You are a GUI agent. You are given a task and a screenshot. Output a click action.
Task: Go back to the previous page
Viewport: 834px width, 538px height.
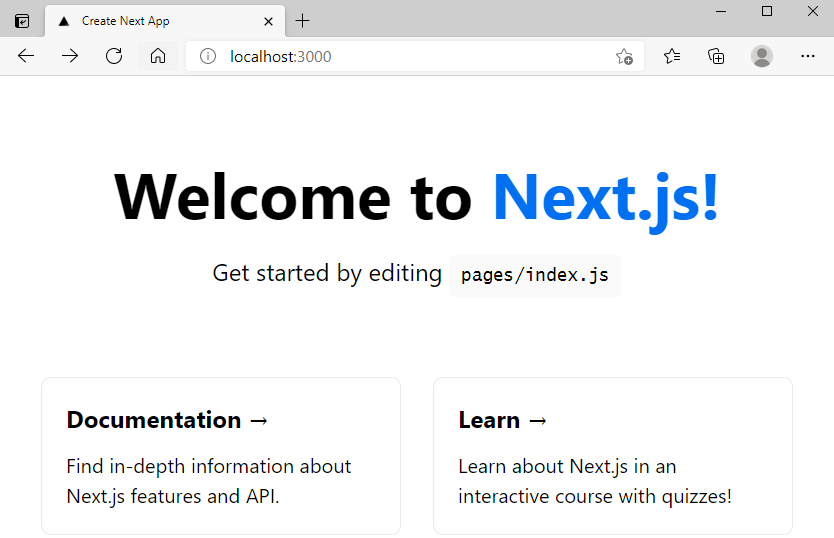[26, 56]
